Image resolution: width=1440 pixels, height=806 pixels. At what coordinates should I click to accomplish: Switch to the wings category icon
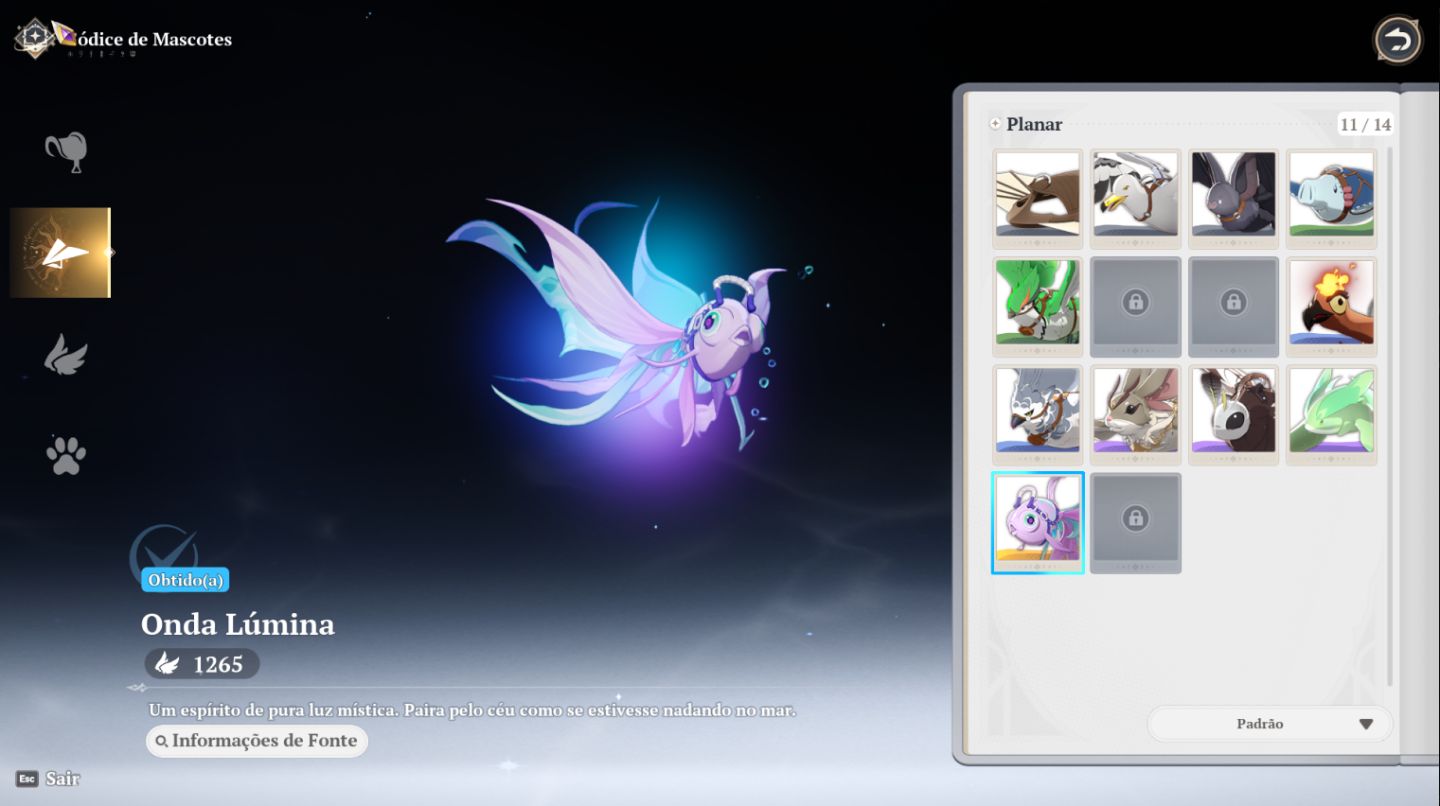pyautogui.click(x=66, y=355)
